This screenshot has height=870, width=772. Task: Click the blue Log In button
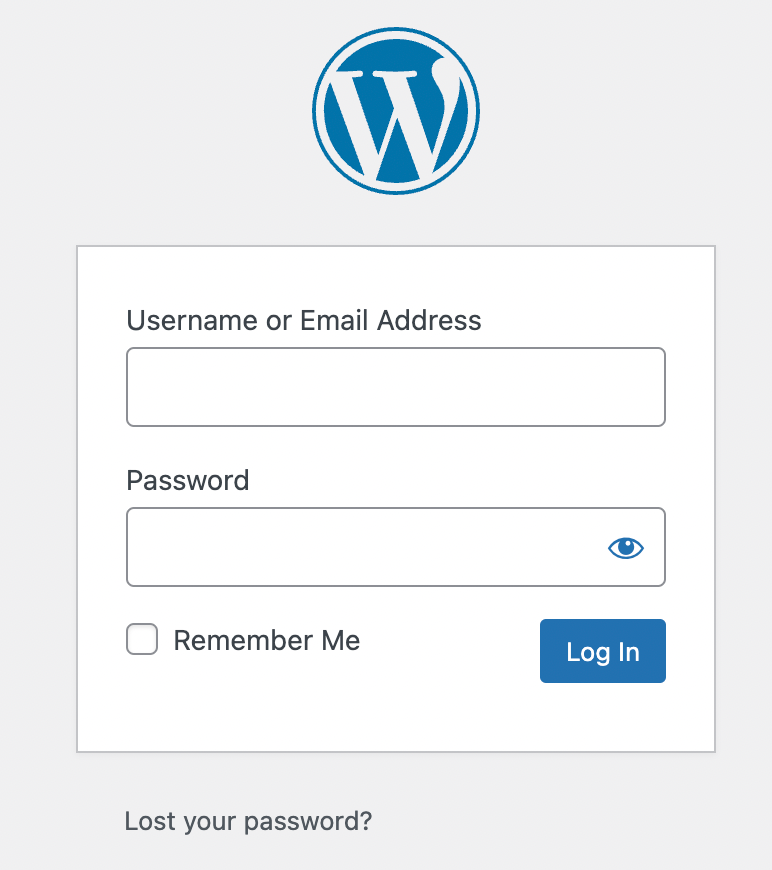pyautogui.click(x=602, y=652)
